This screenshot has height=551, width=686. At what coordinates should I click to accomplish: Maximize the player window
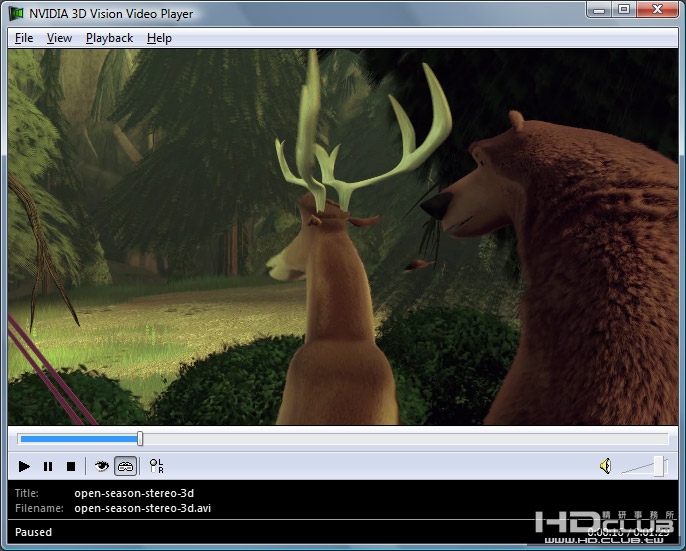[624, 9]
